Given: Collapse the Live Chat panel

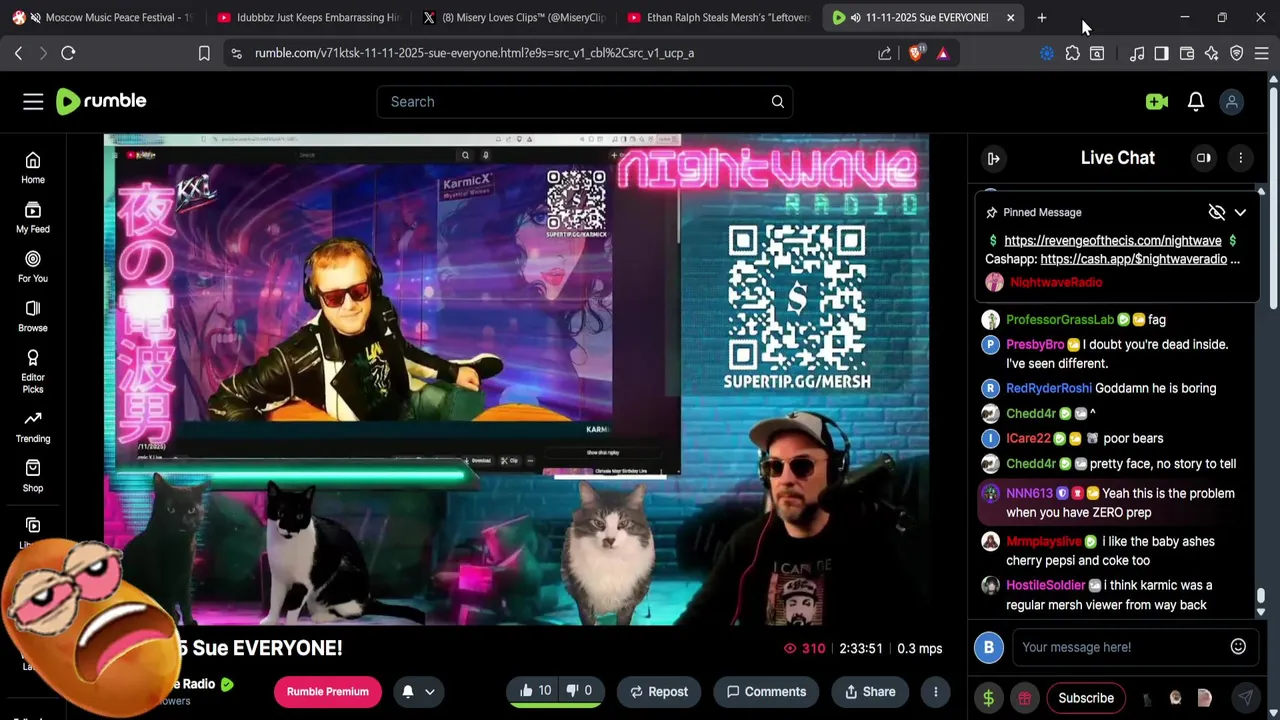Looking at the screenshot, I should [994, 158].
